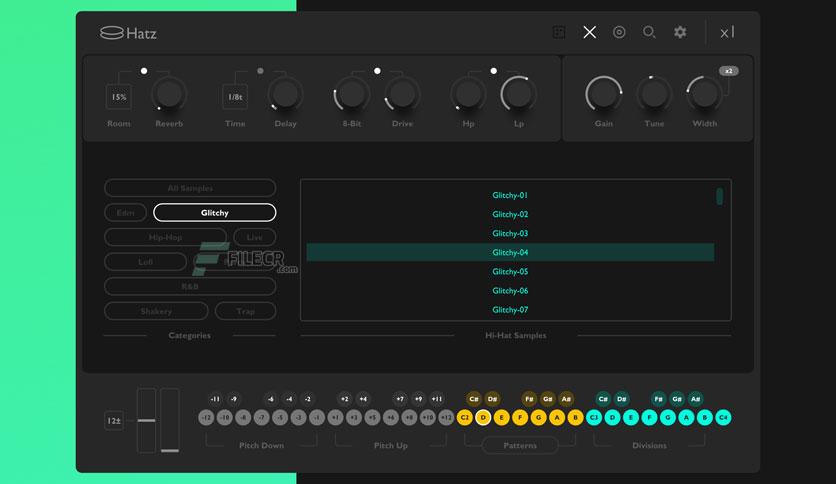The width and height of the screenshot is (836, 484).
Task: Click the magnifier search icon
Action: 649,32
